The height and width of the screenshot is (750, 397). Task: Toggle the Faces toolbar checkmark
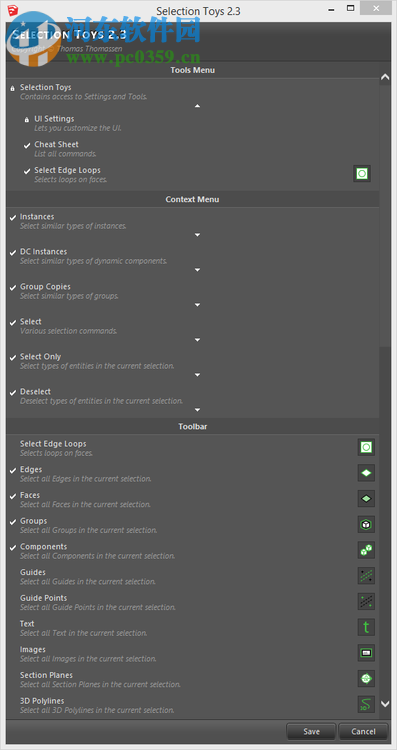coord(13,496)
